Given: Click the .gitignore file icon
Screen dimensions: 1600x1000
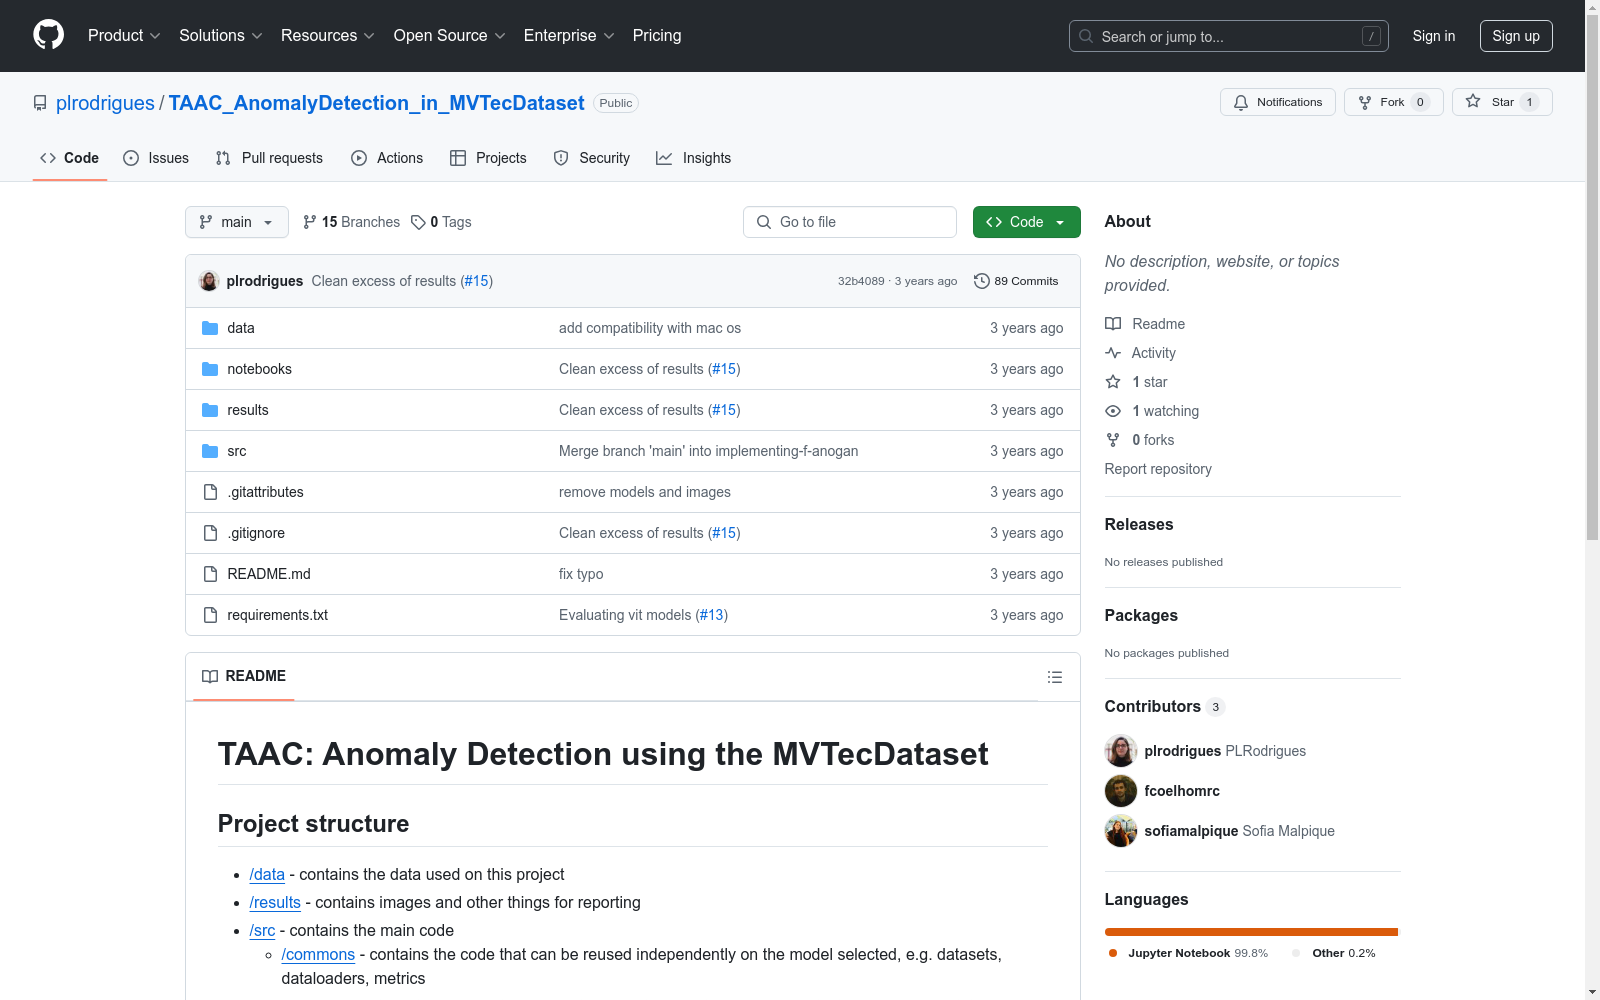Looking at the screenshot, I should (210, 533).
